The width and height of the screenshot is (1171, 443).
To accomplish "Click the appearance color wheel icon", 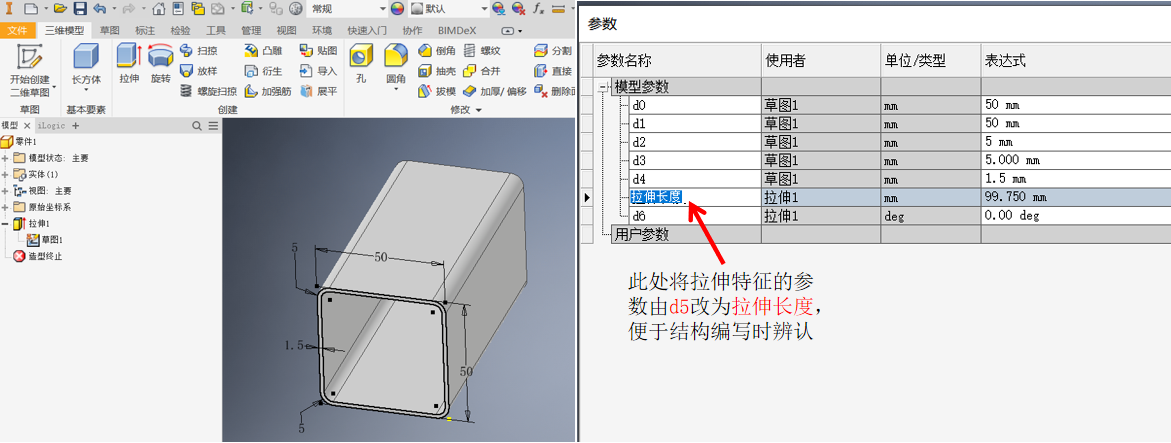I will 397,9.
